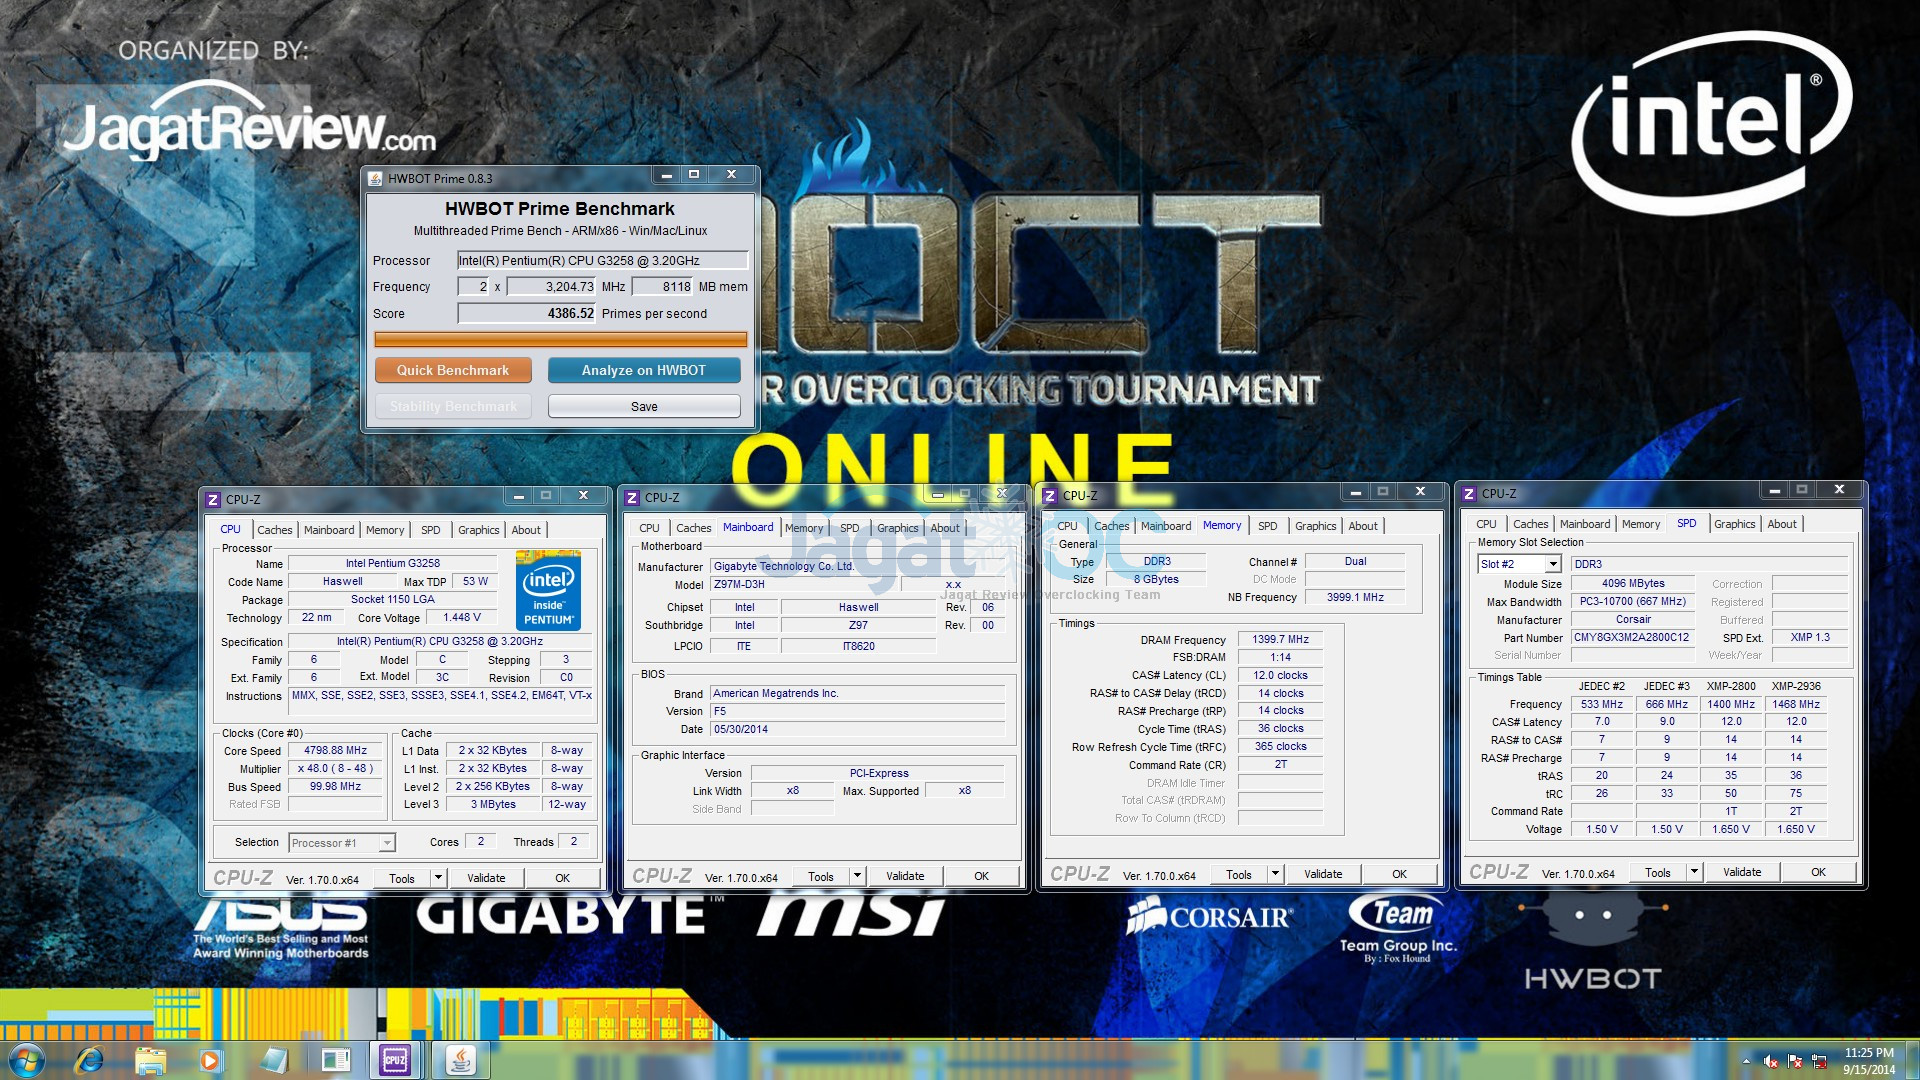This screenshot has height=1080, width=1920.
Task: Expand the Slot #2 memory slot dropdown
Action: pos(1552,564)
